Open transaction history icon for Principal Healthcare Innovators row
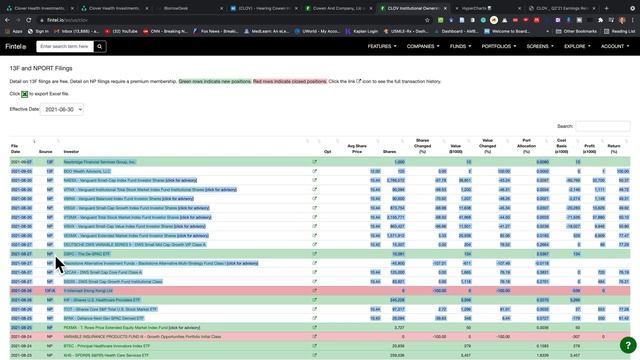This screenshot has width=640, height=360. click(x=314, y=346)
